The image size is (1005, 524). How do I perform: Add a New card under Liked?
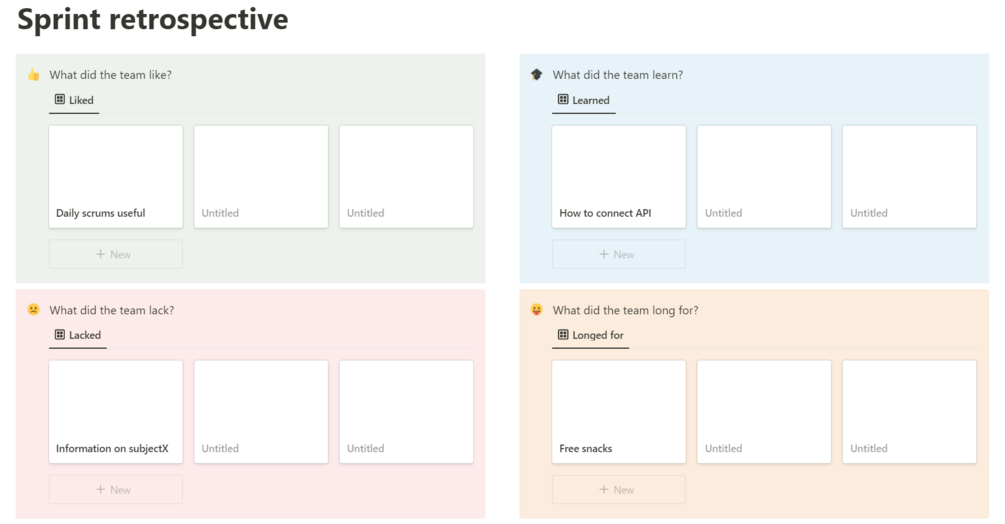tap(115, 254)
